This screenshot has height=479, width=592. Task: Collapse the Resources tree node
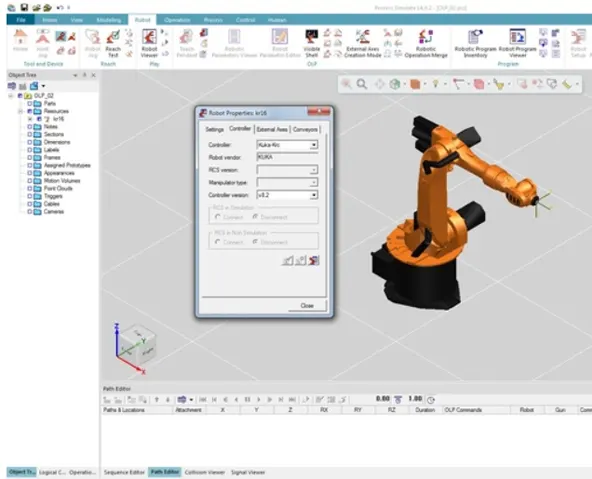[20, 111]
